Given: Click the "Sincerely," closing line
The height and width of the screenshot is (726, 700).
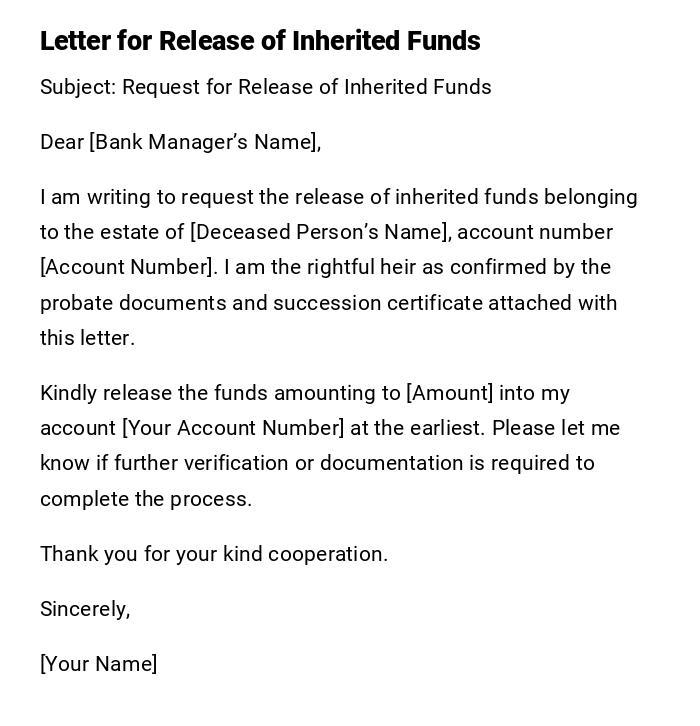Looking at the screenshot, I should [85, 609].
